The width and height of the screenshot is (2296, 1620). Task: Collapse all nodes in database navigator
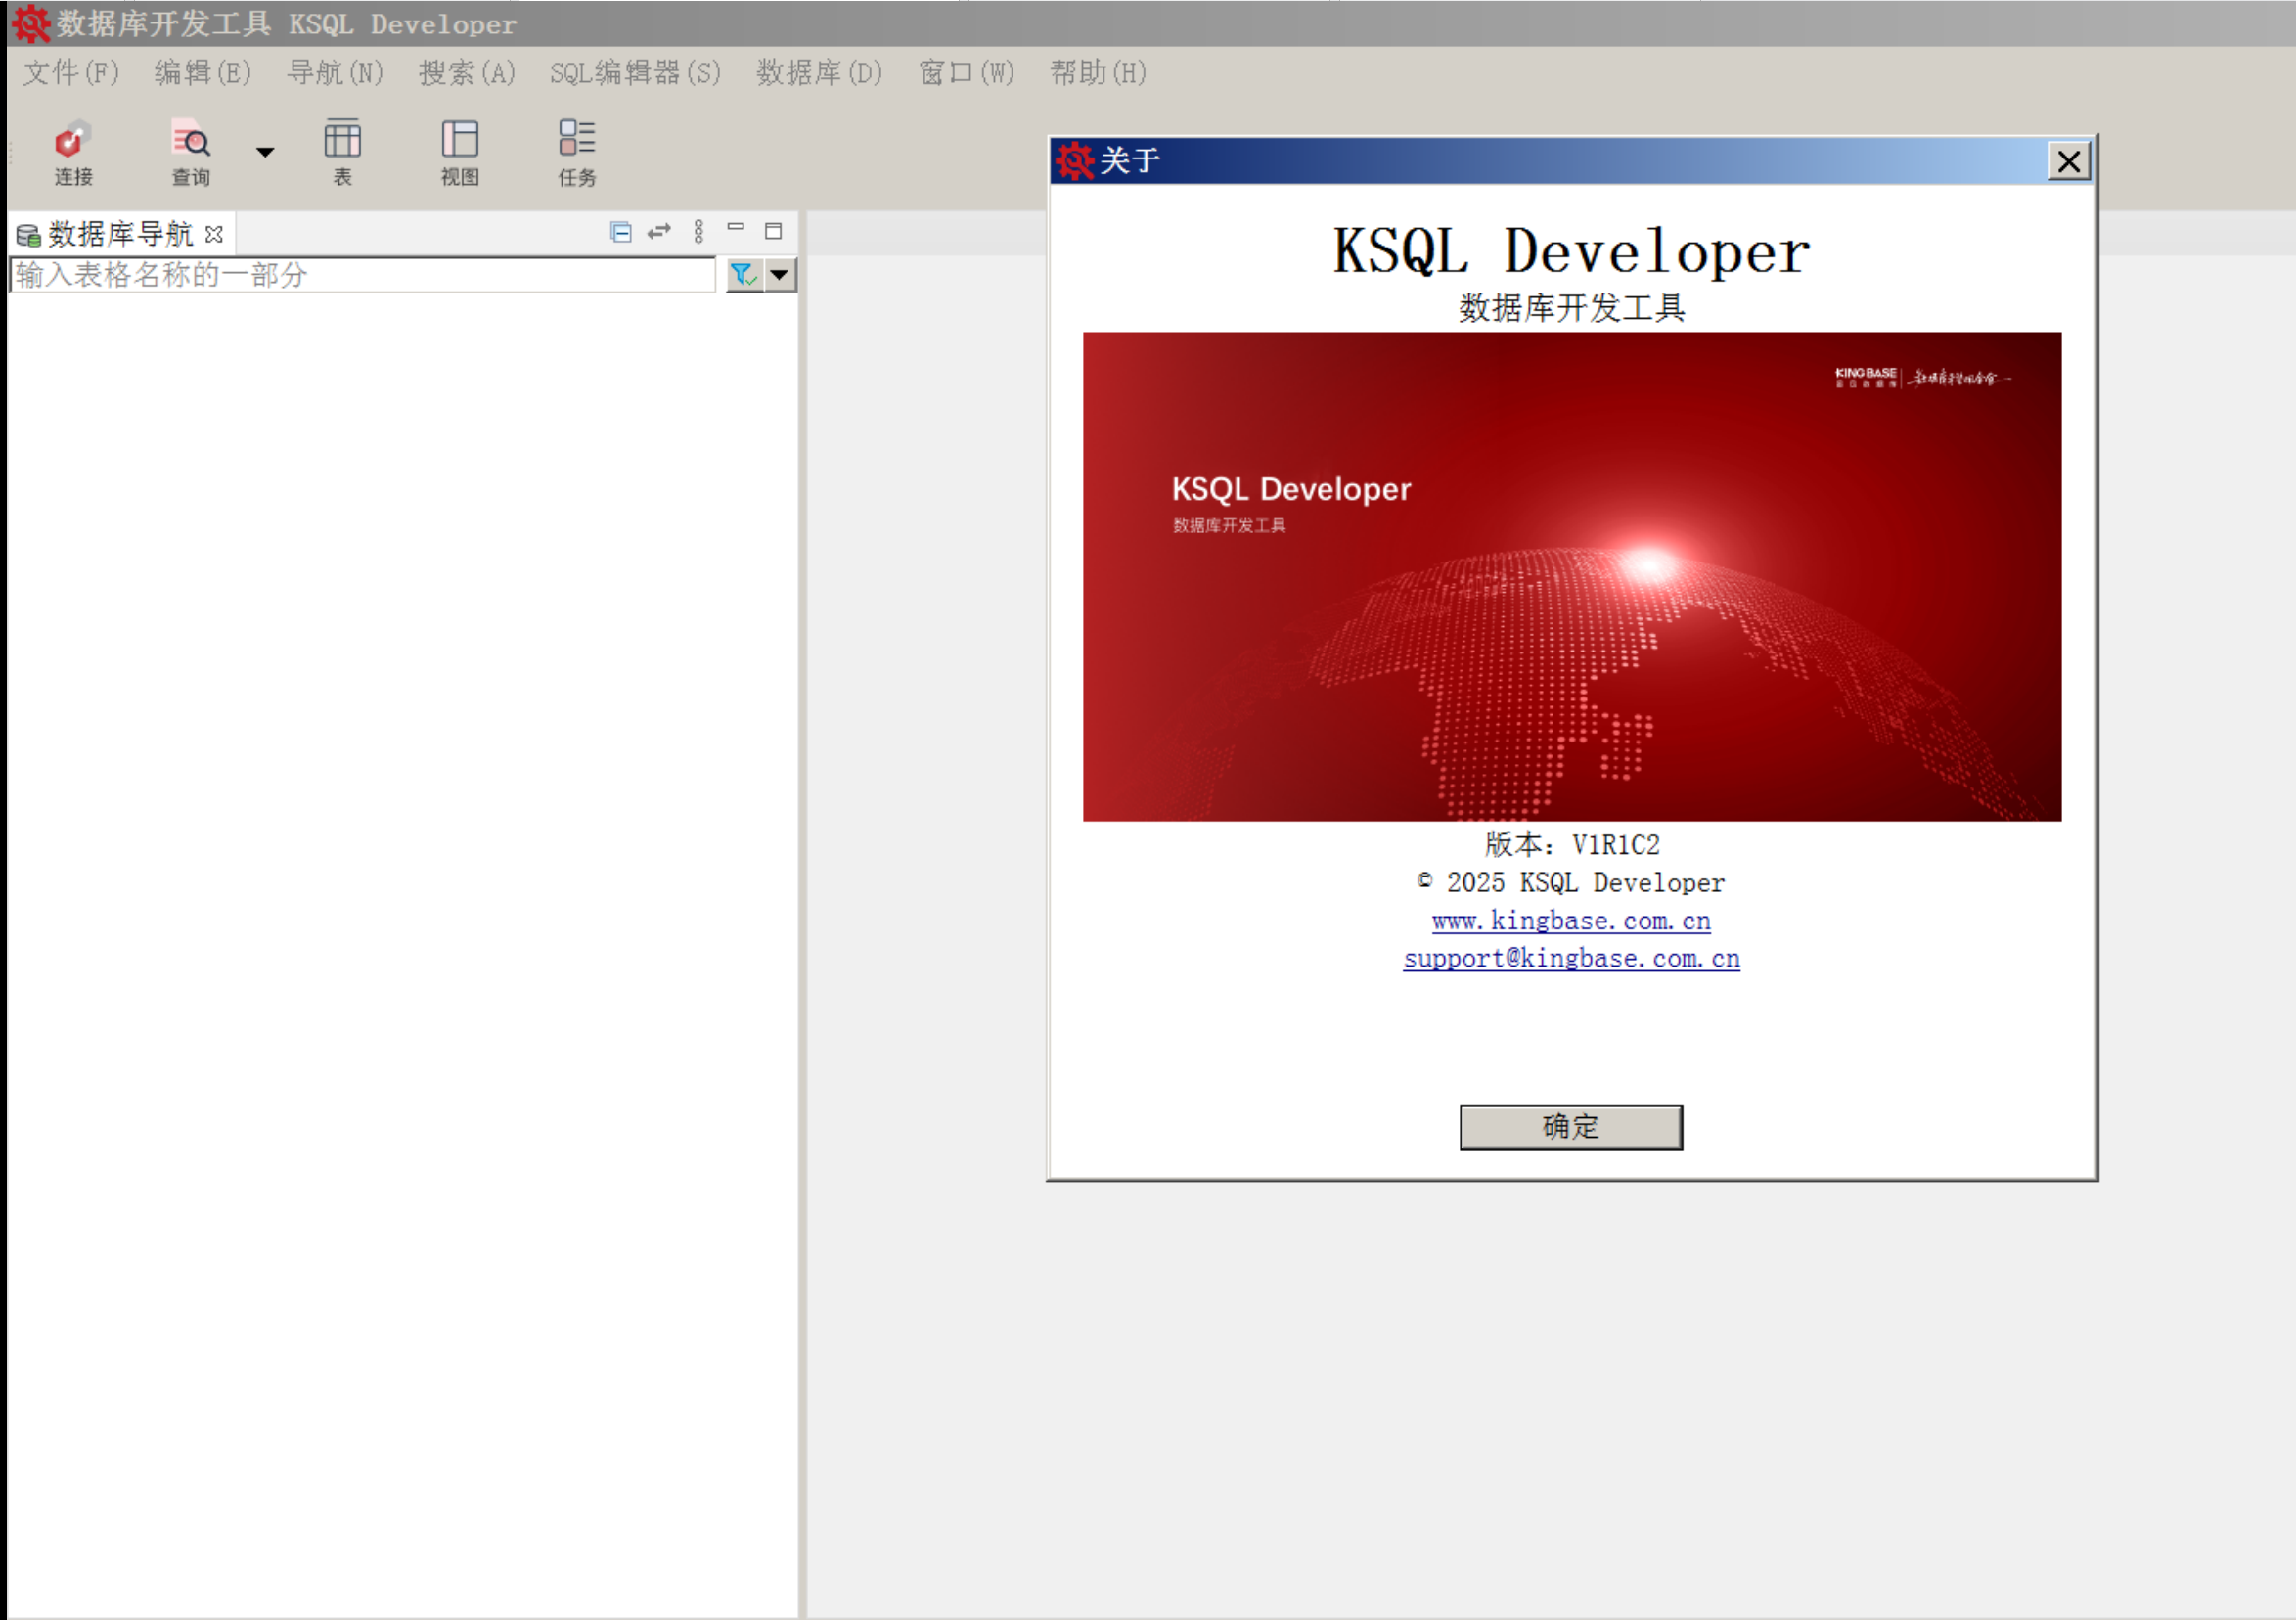[x=620, y=232]
